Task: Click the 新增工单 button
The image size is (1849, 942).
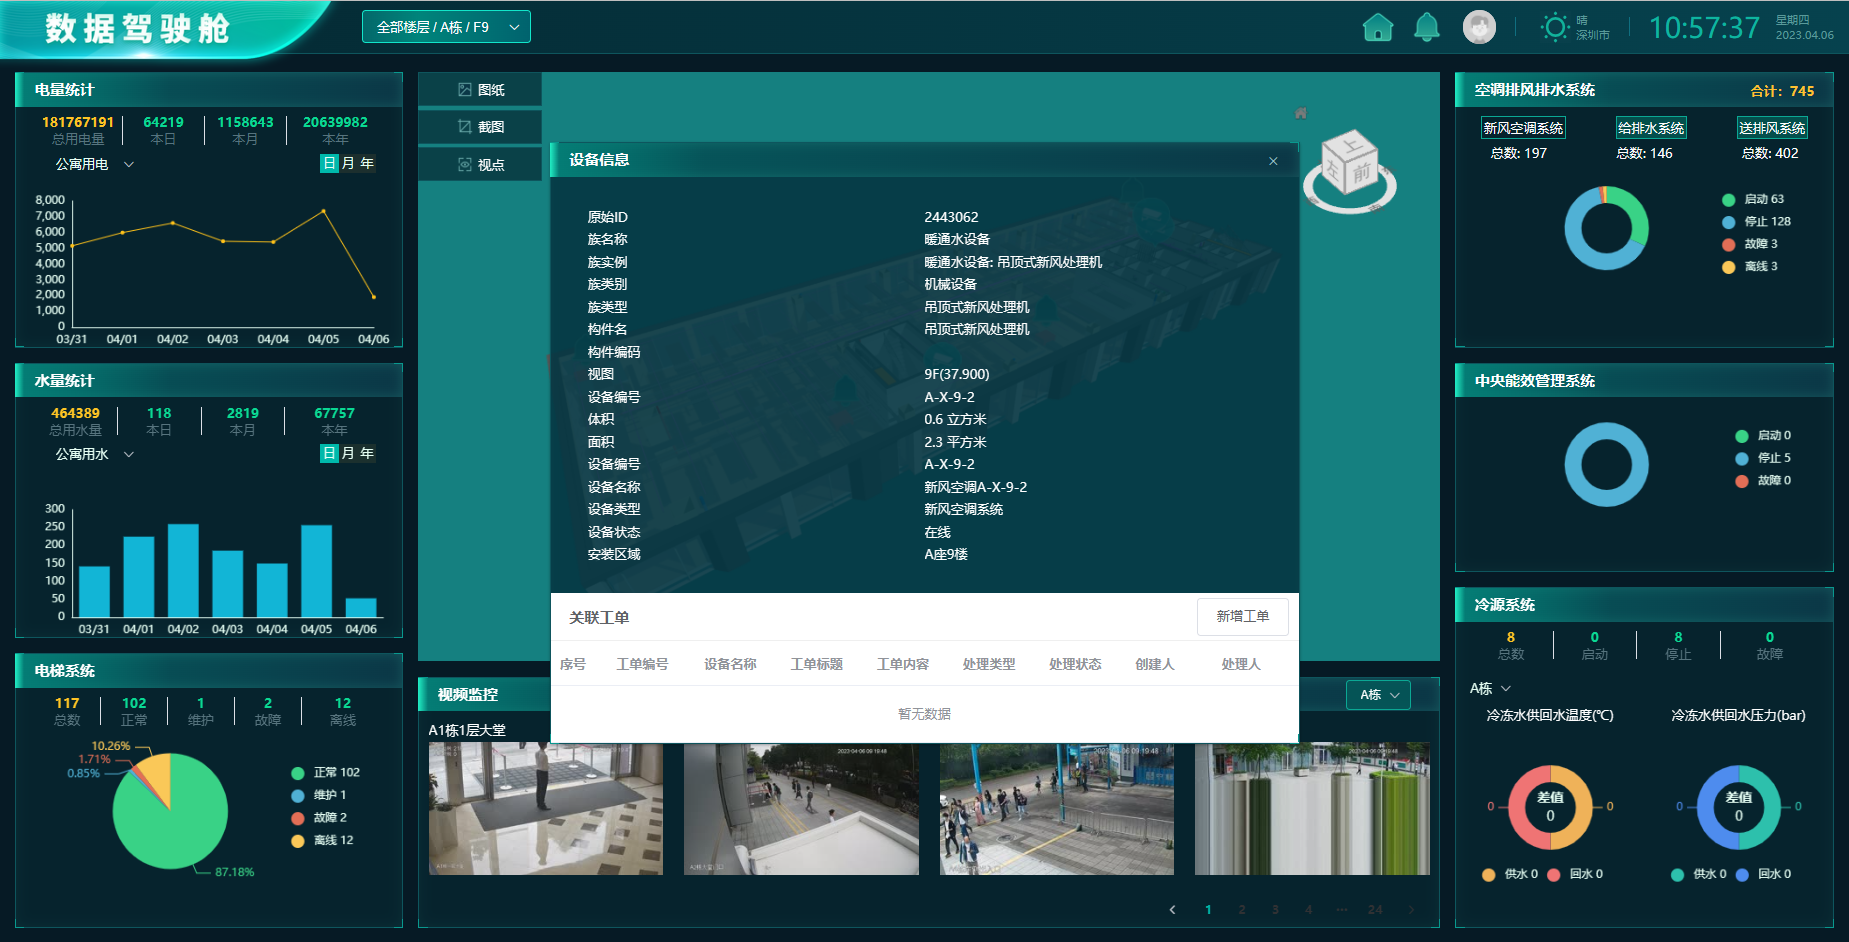Action: click(1243, 616)
